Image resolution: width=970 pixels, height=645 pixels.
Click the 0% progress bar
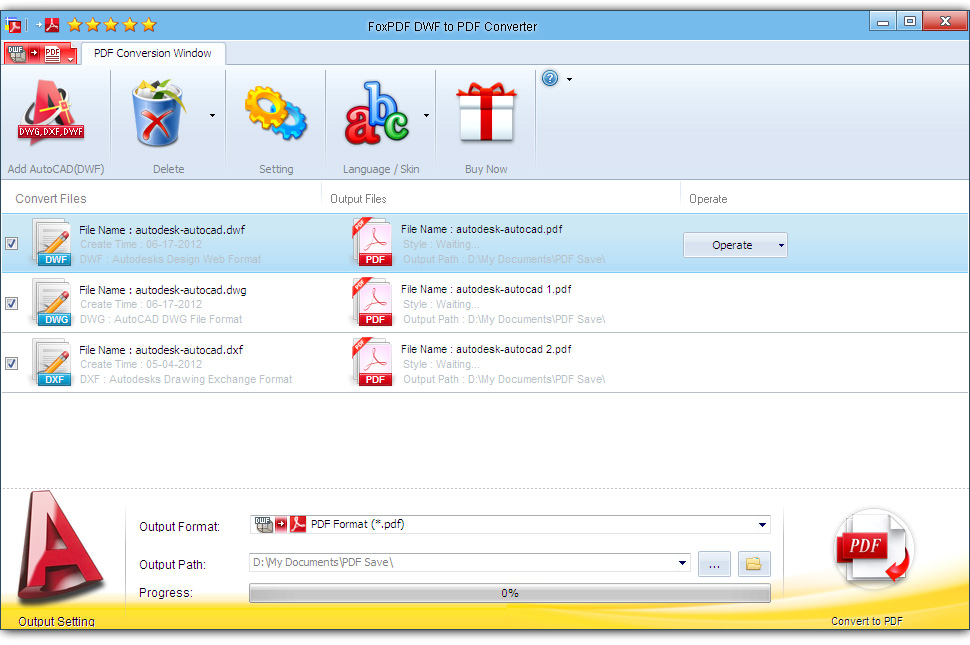coord(510,593)
